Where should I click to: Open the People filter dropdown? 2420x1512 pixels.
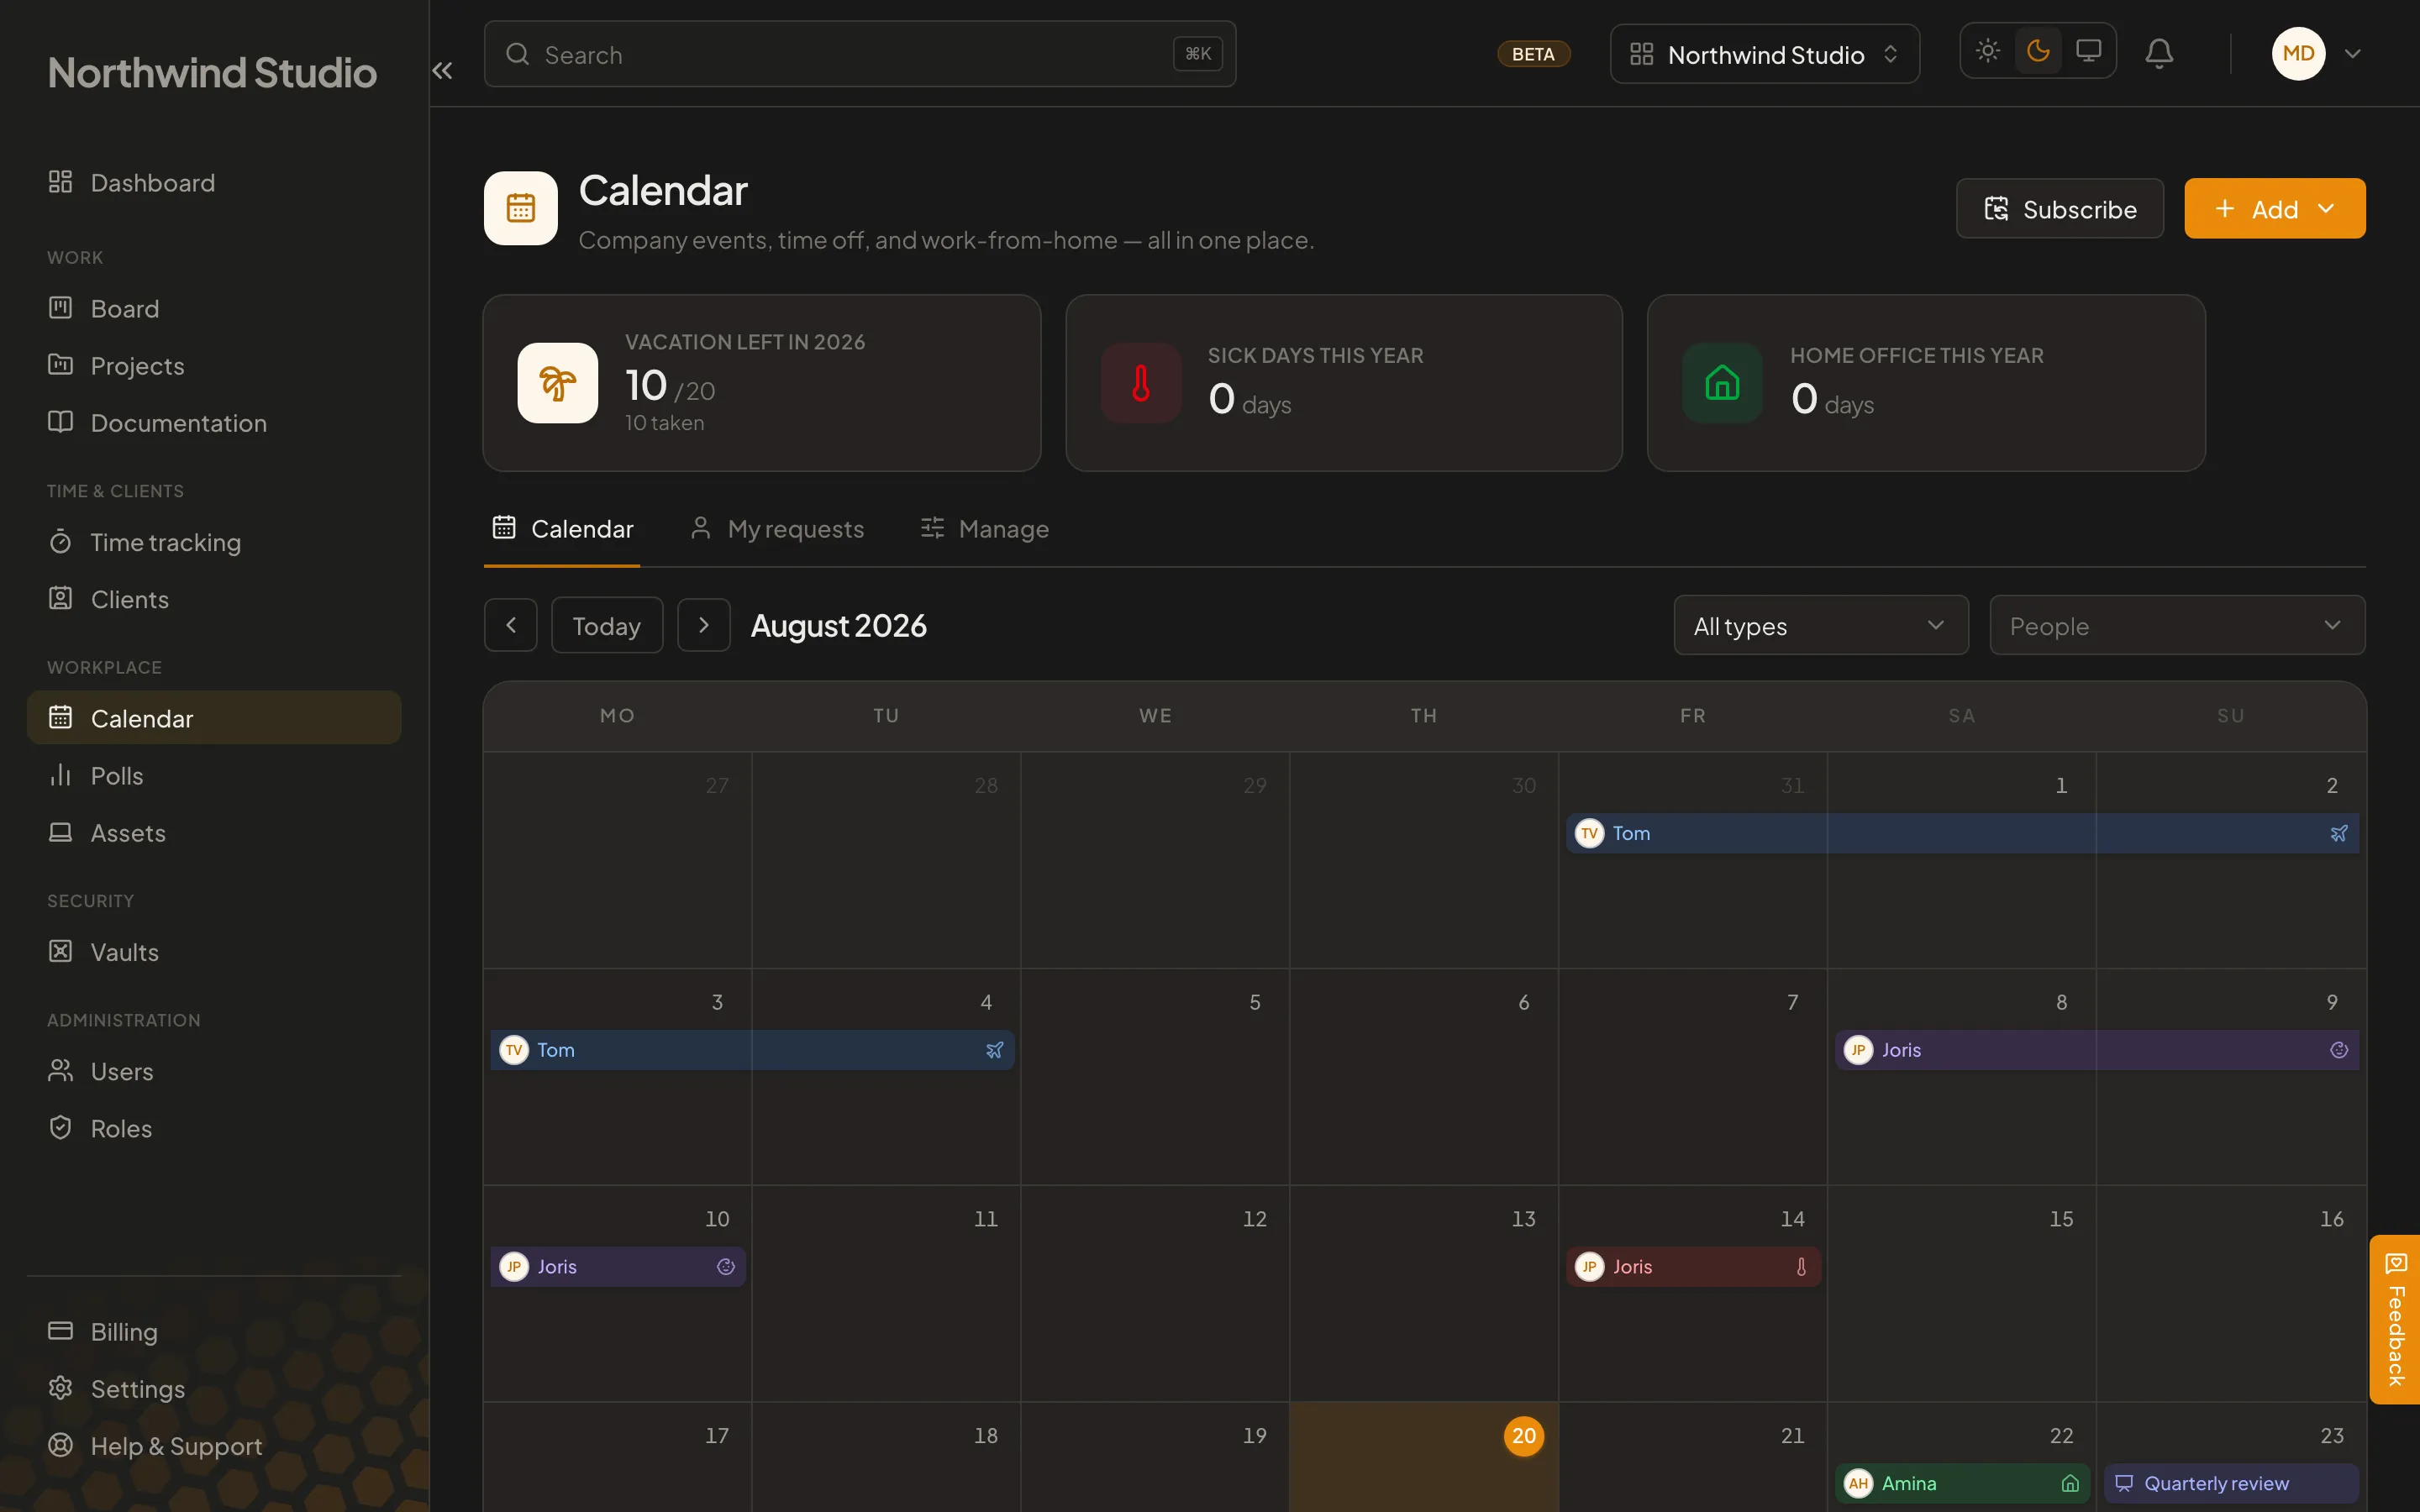pyautogui.click(x=2177, y=626)
